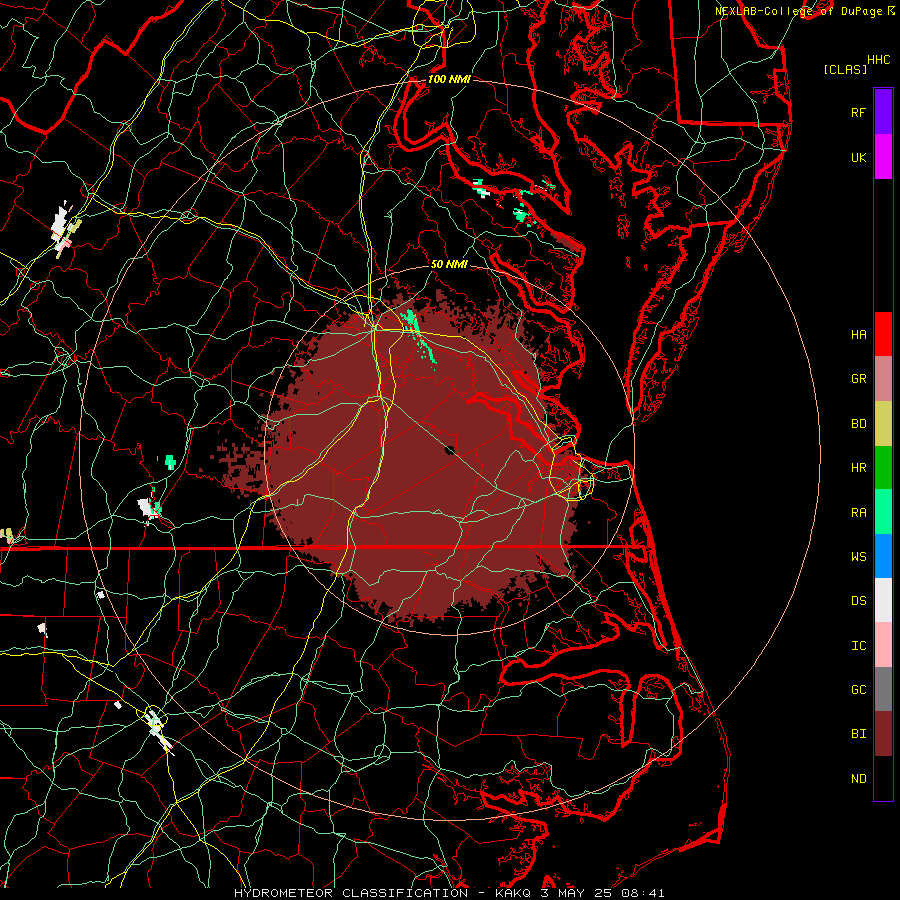The image size is (900, 900).
Task: Click the GR legend label
Action: [859, 378]
